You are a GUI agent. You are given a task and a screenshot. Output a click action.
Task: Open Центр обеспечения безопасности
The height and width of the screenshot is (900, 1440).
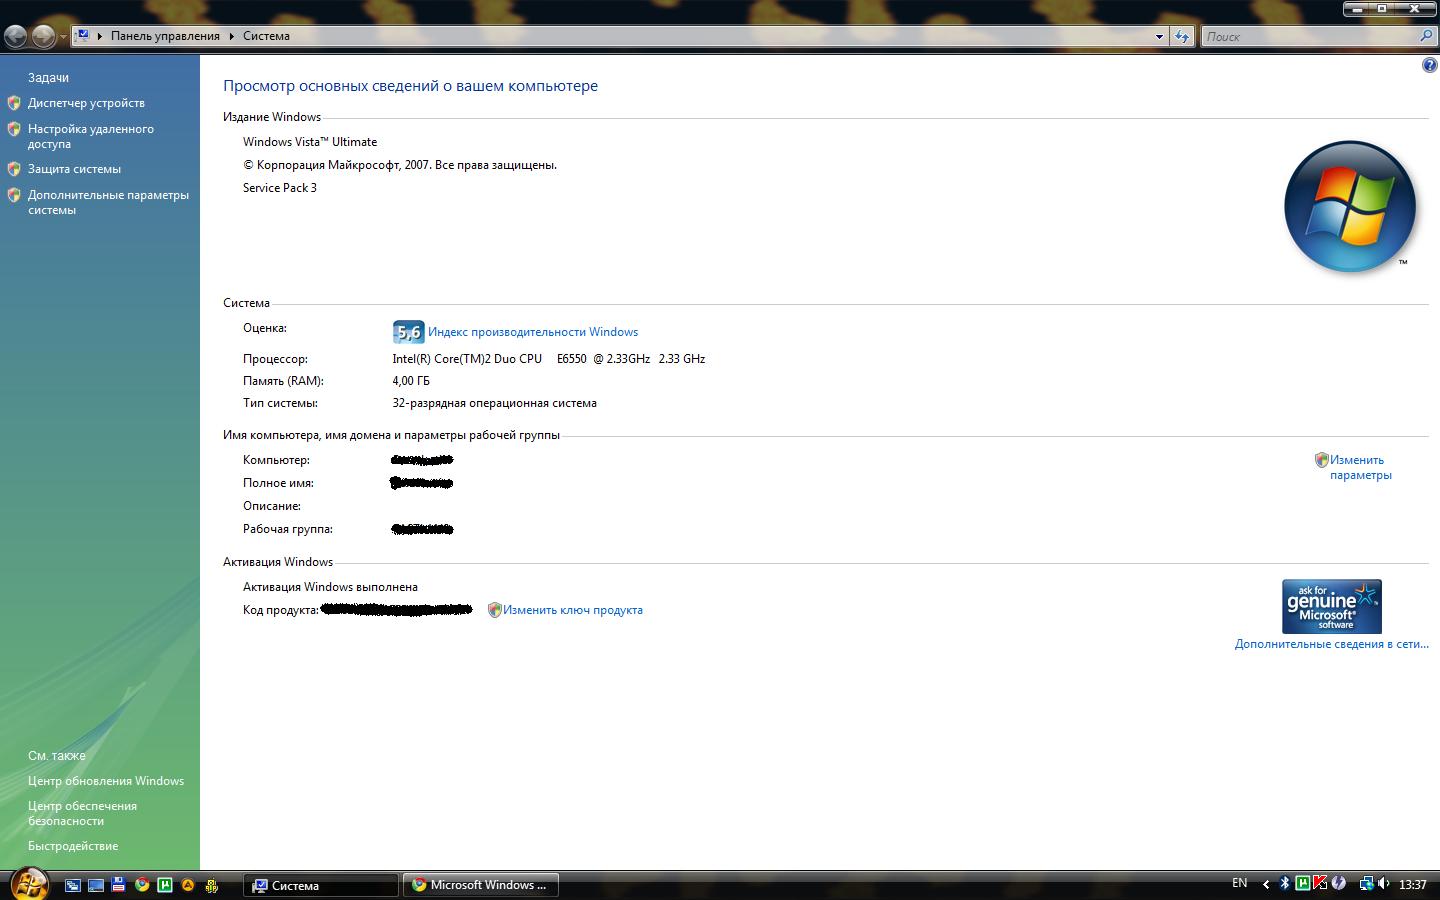(82, 813)
